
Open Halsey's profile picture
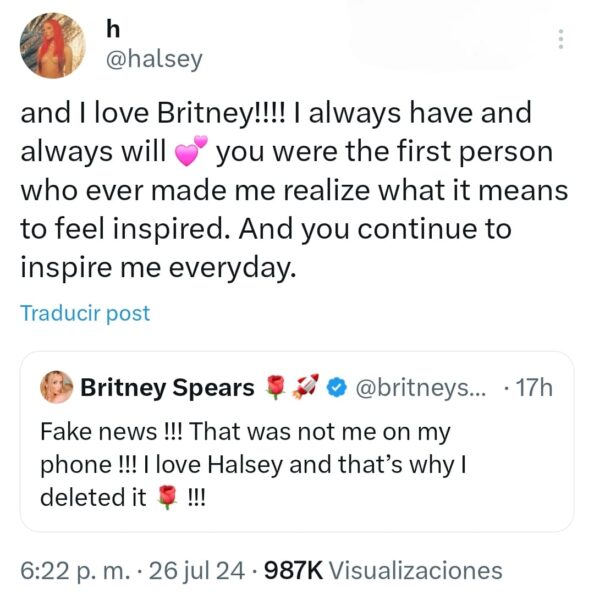(53, 46)
